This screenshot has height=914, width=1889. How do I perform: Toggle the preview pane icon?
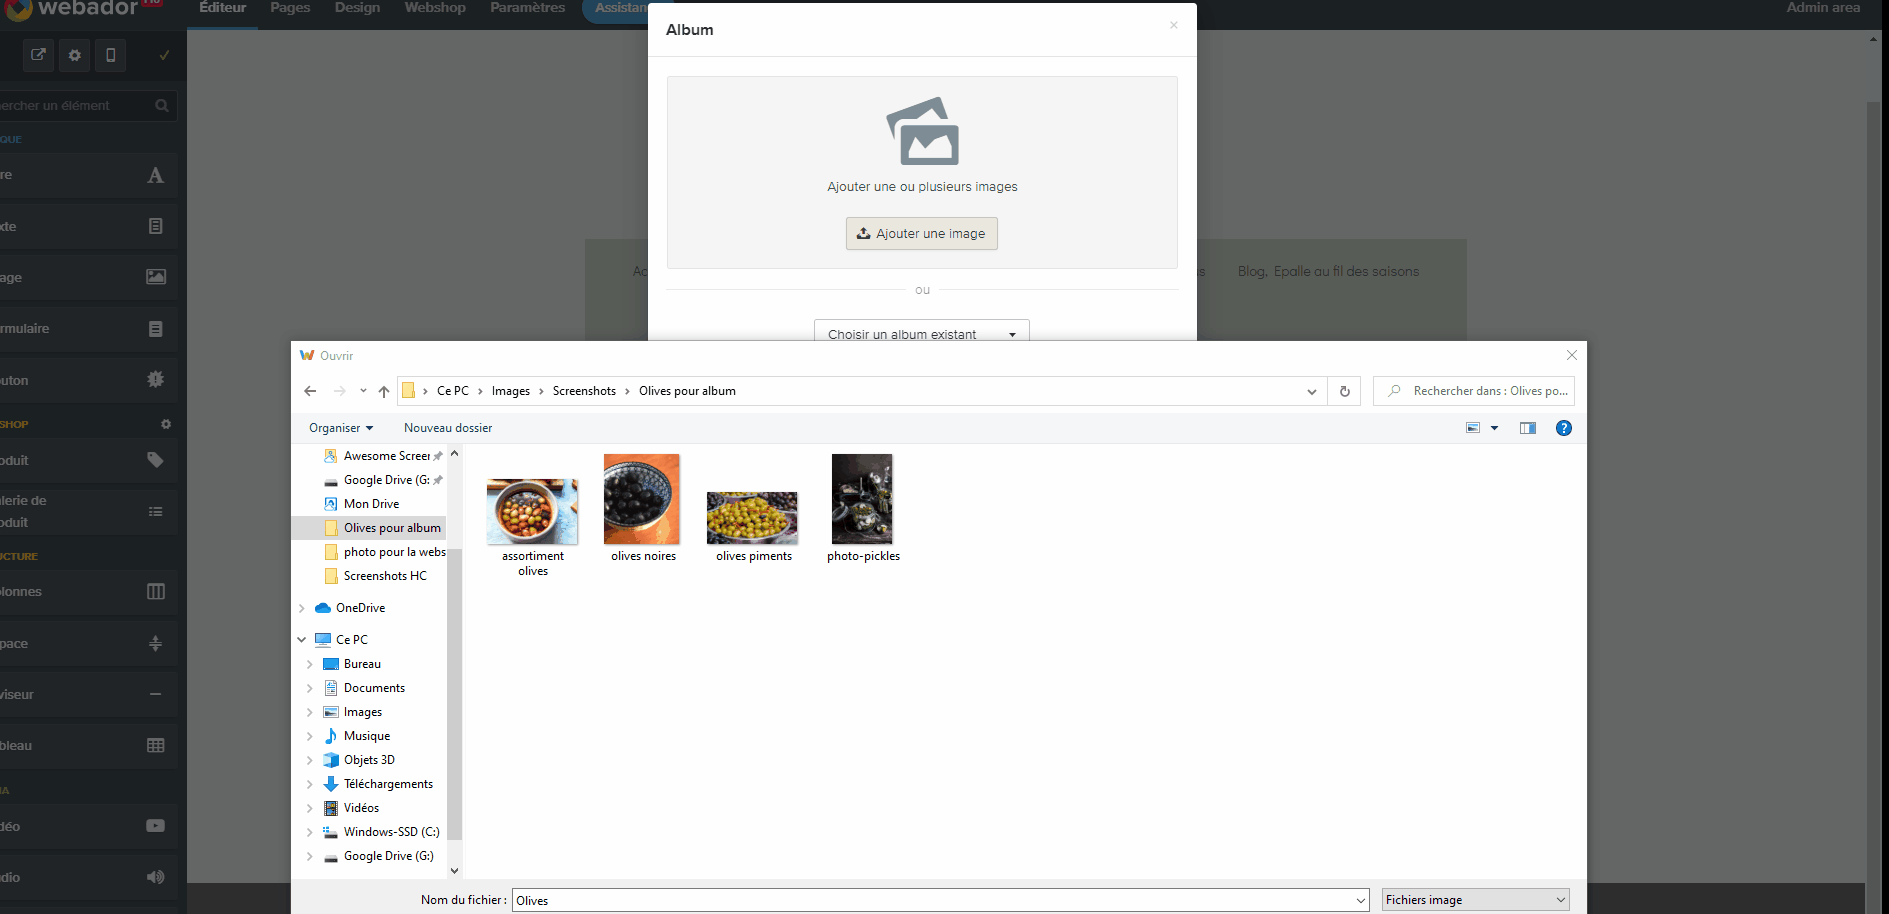tap(1527, 428)
